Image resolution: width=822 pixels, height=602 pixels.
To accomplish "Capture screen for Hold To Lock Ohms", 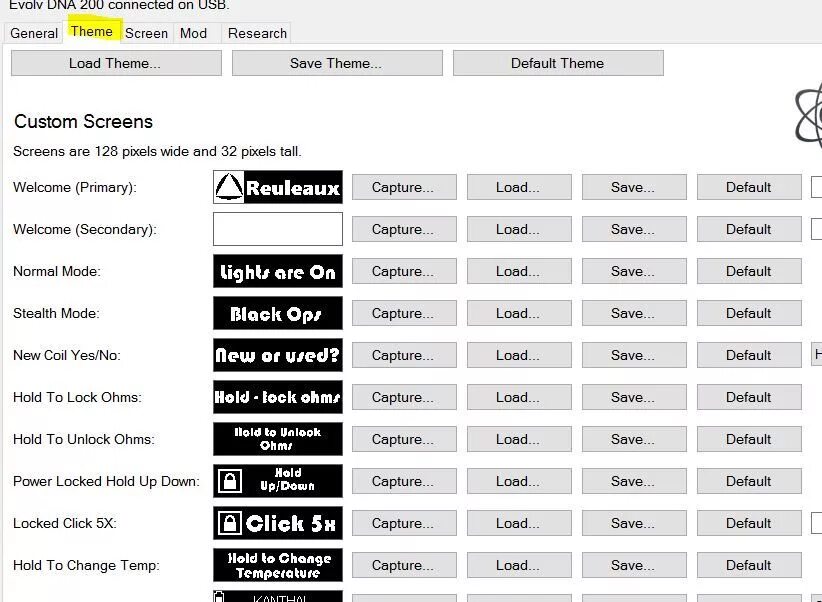I will coord(404,397).
